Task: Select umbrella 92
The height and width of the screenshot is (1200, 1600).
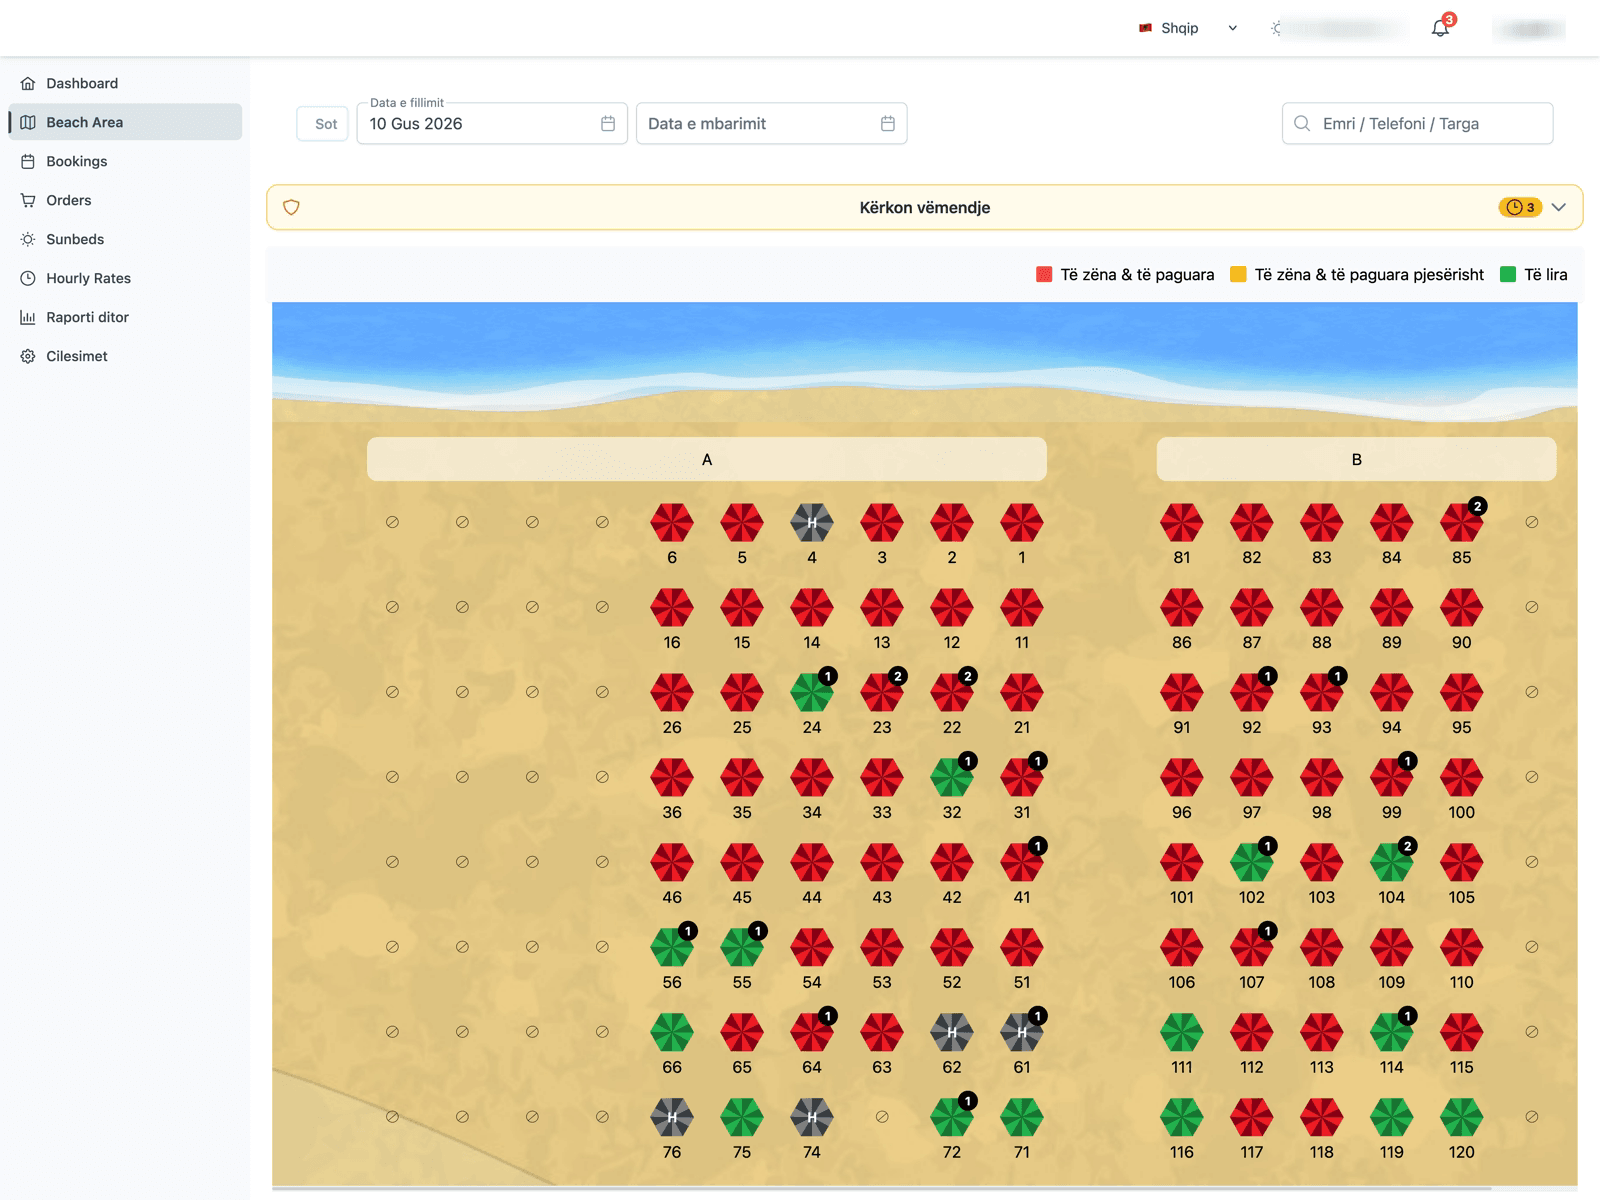Action: [x=1252, y=693]
